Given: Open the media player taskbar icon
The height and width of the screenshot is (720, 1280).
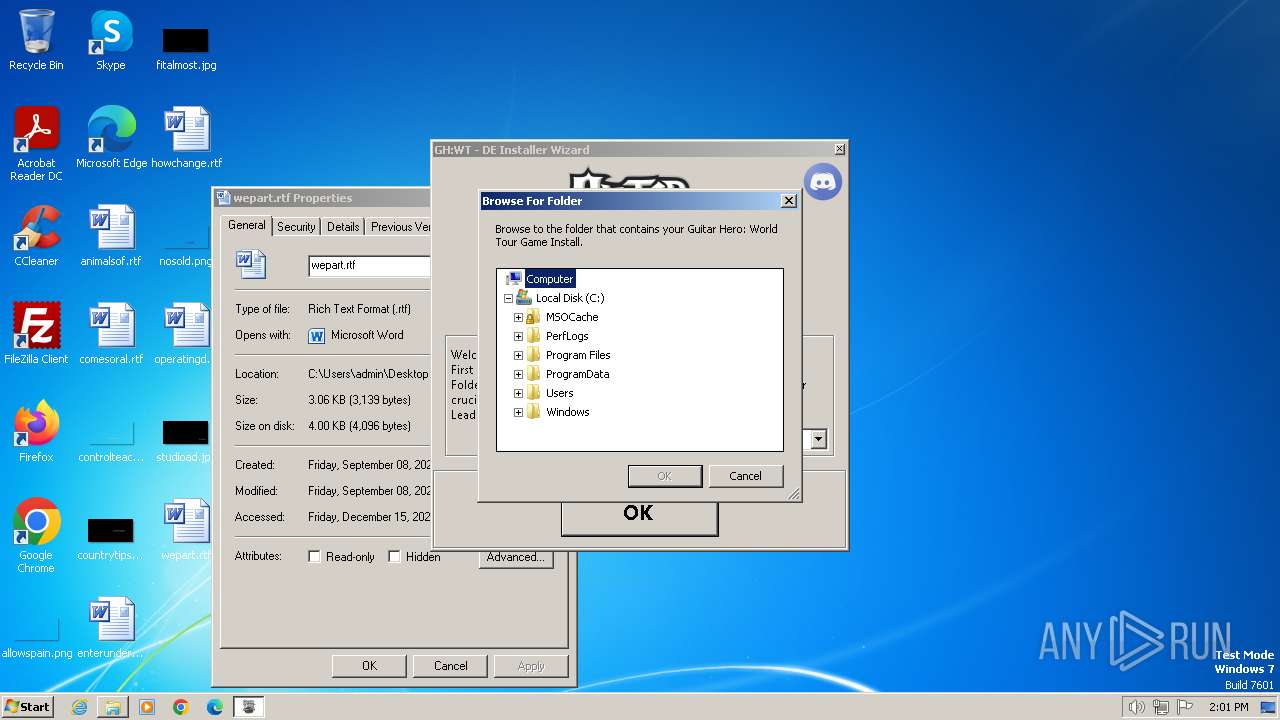Looking at the screenshot, I should coord(147,707).
